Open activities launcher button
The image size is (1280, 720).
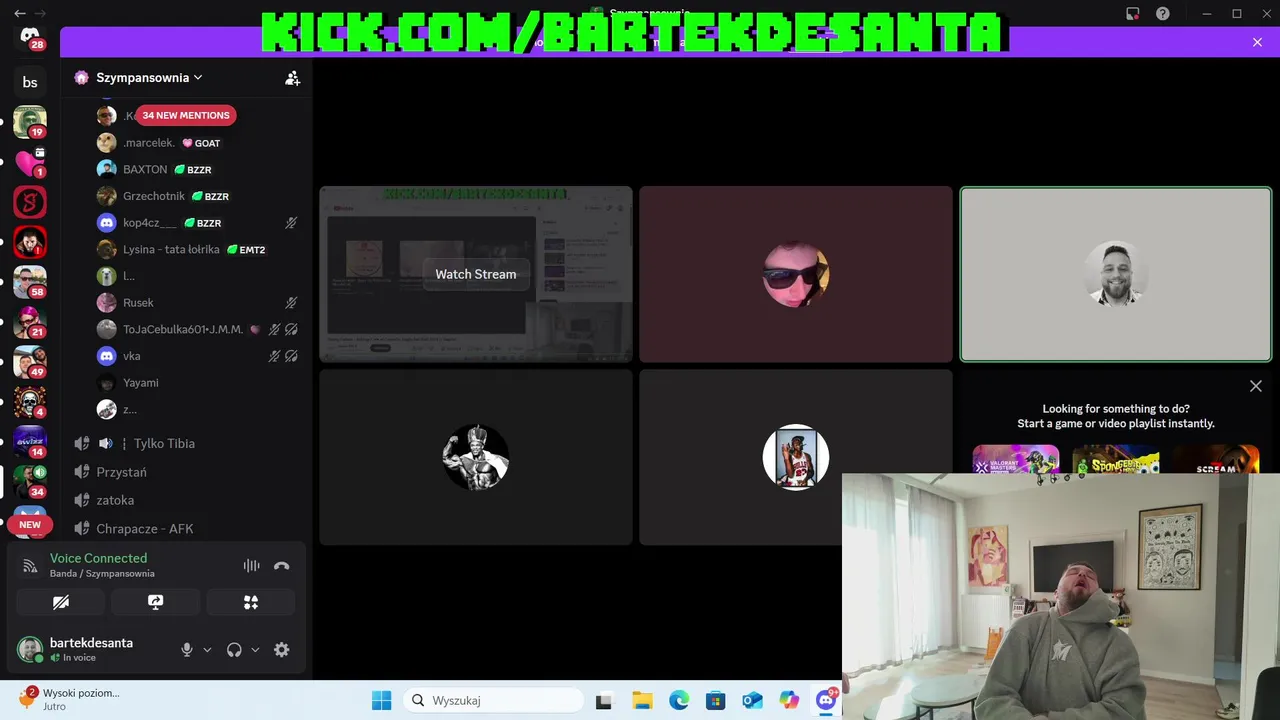pos(250,602)
